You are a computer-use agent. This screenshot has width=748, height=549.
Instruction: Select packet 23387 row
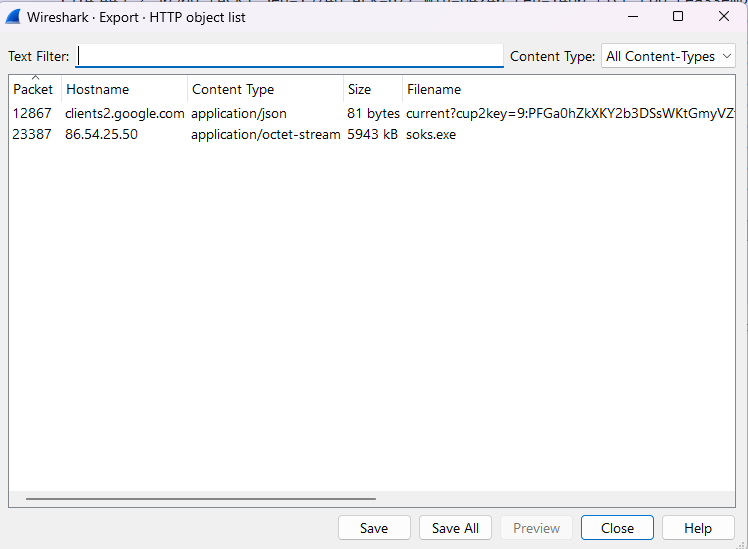click(x=372, y=135)
